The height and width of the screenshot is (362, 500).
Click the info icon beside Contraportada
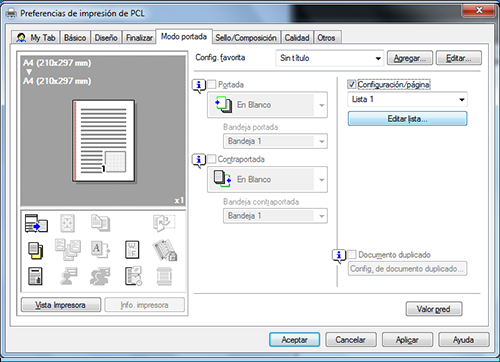point(199,161)
